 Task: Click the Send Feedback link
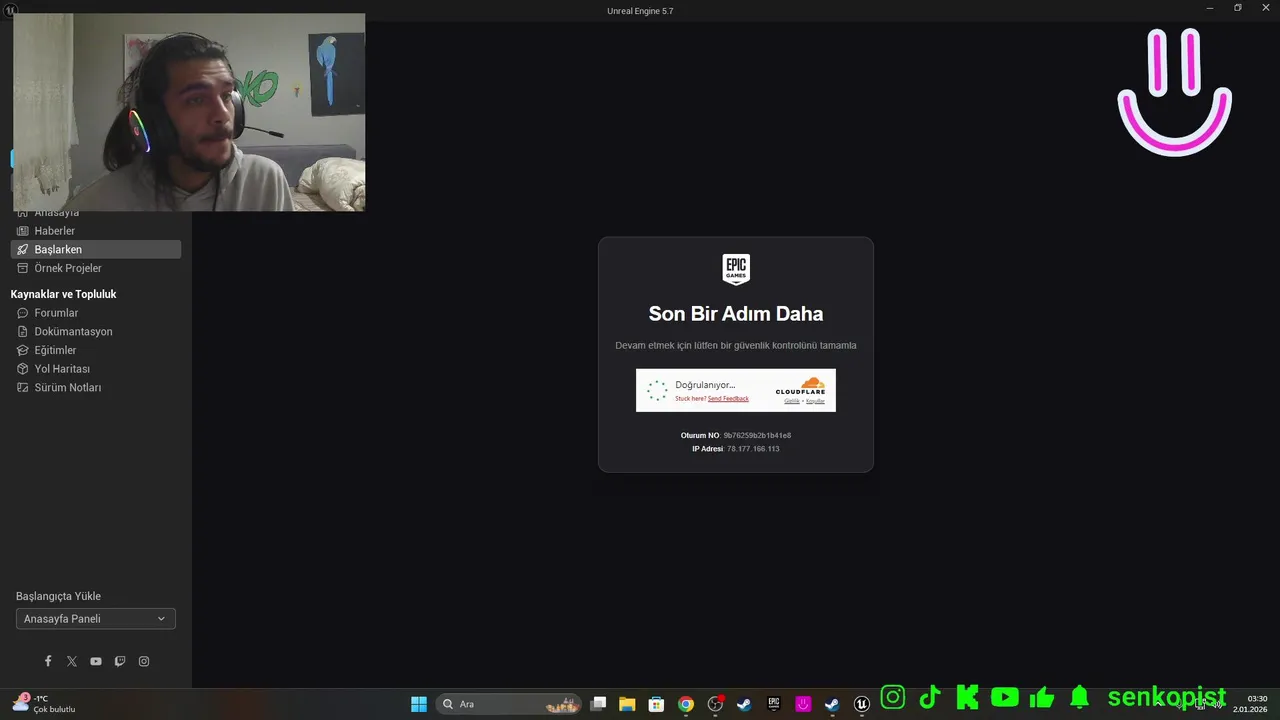click(x=728, y=399)
